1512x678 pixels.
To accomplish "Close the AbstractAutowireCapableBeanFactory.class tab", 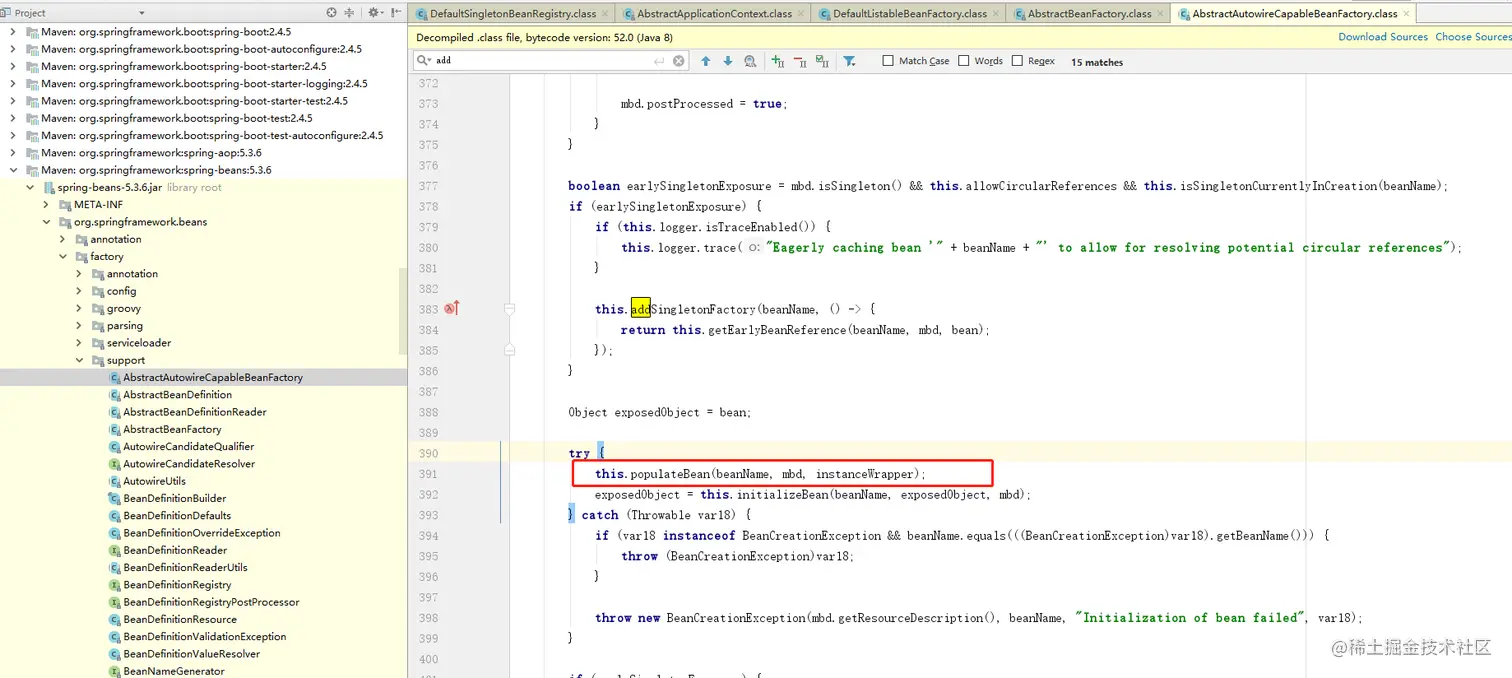I will (x=1407, y=14).
